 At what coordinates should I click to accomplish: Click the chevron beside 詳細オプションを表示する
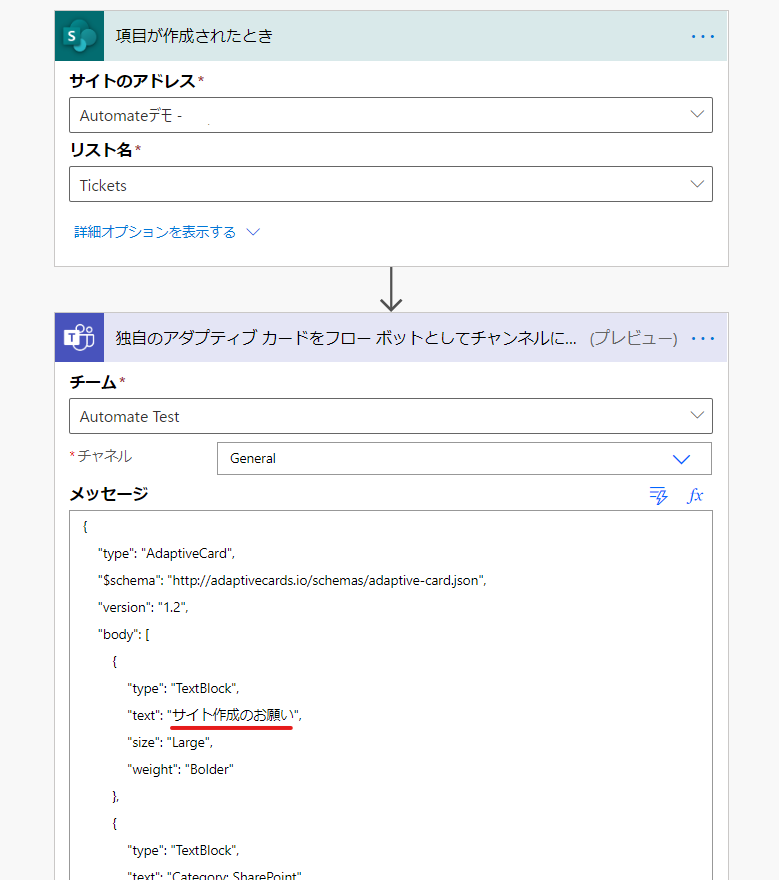[x=253, y=232]
